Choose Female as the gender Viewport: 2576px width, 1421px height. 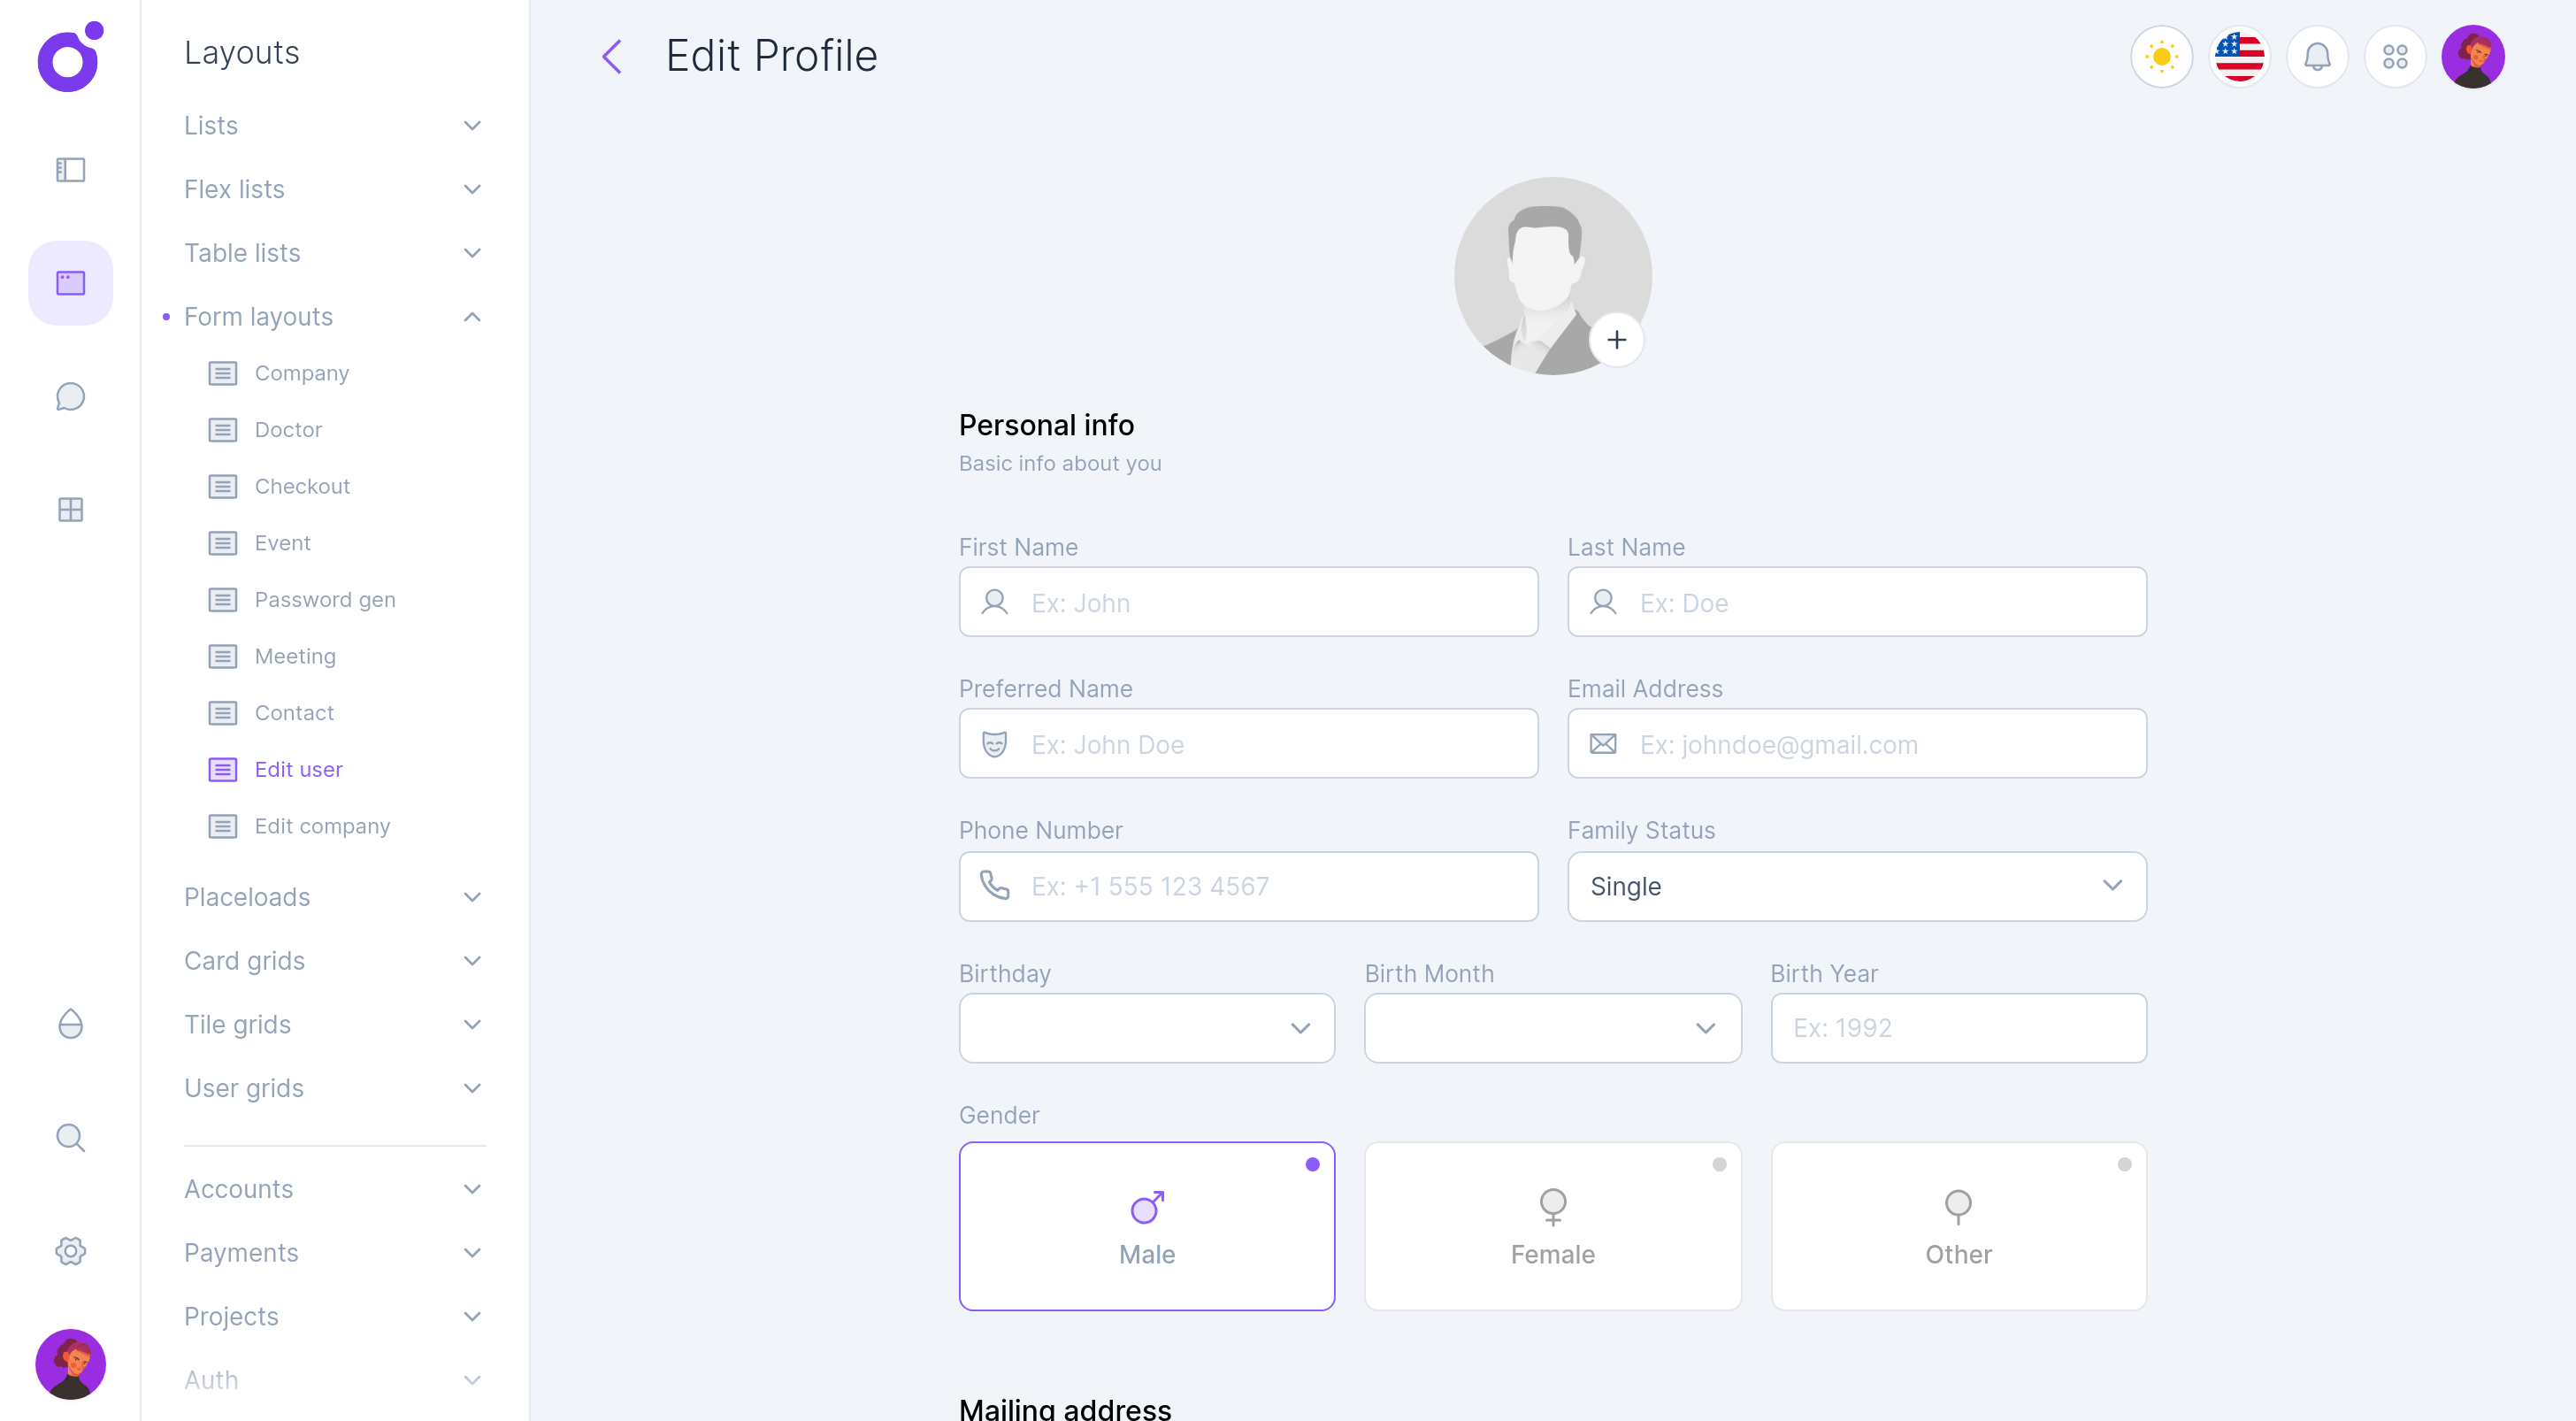[x=1552, y=1226]
